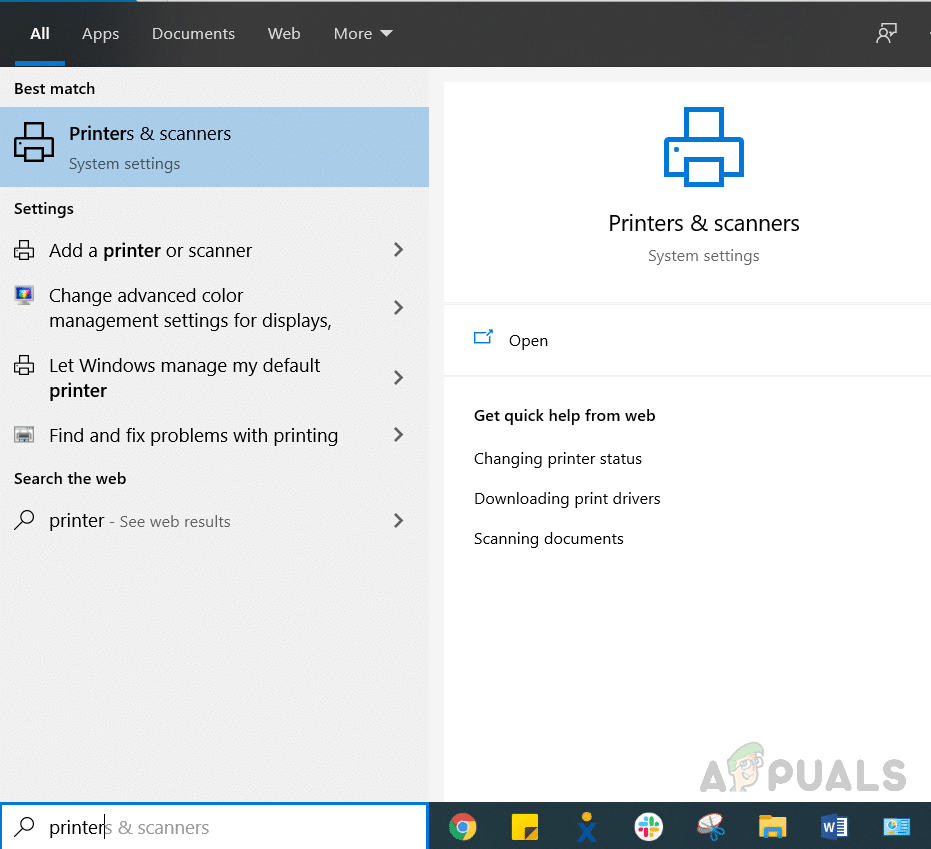Screen dimensions: 931x849
Task: Expand arrow for Add a printer or scanner
Action: 398,250
